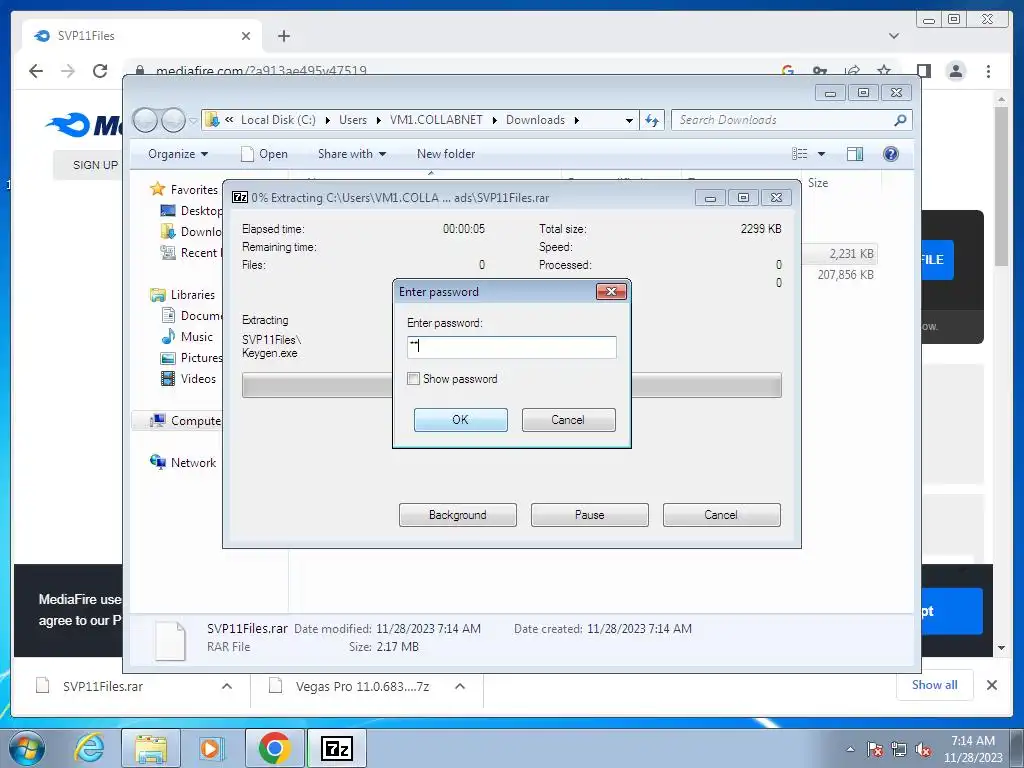Click SIGN UP on the MediaFire page

[x=95, y=165]
